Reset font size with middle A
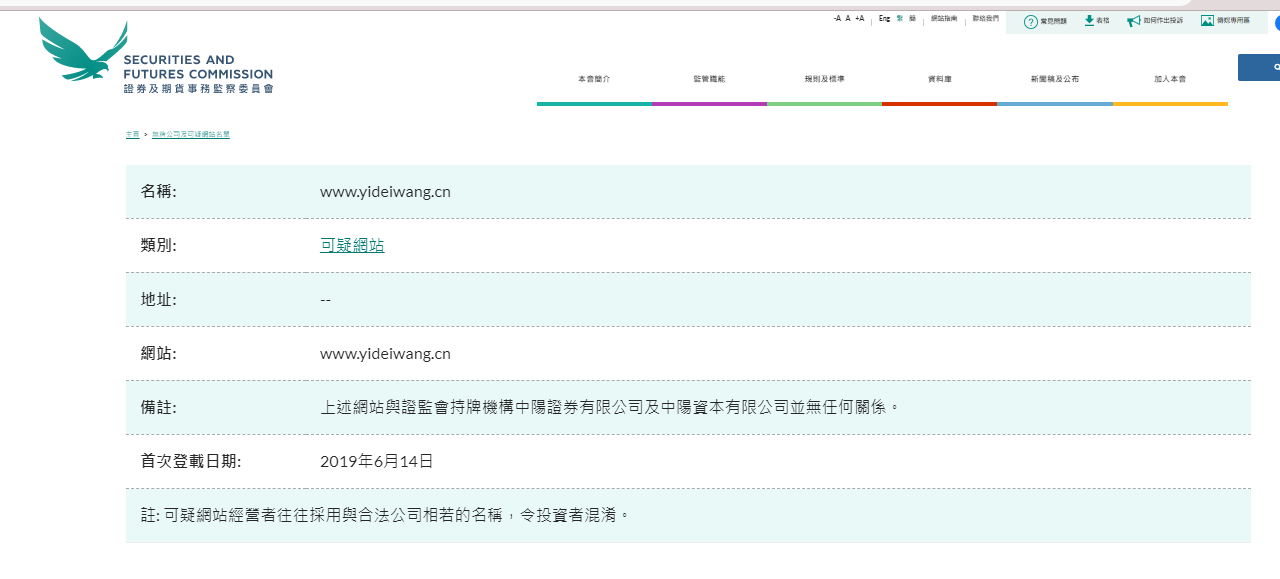The height and width of the screenshot is (579, 1280). point(848,19)
